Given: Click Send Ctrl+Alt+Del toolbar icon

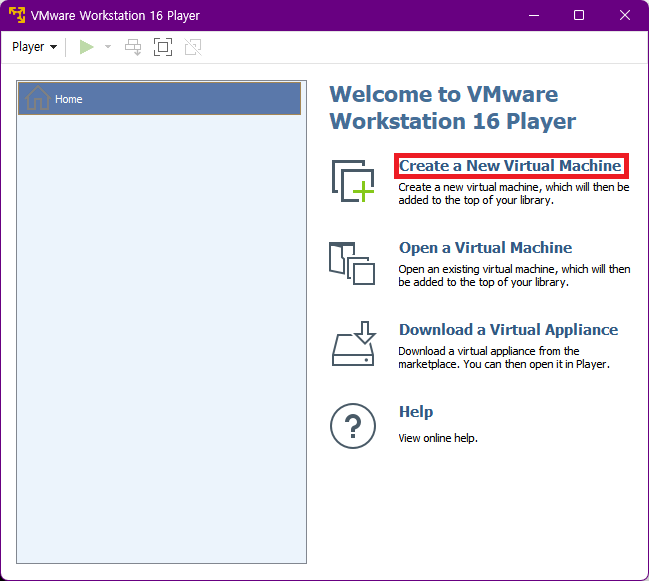Looking at the screenshot, I should 133,47.
